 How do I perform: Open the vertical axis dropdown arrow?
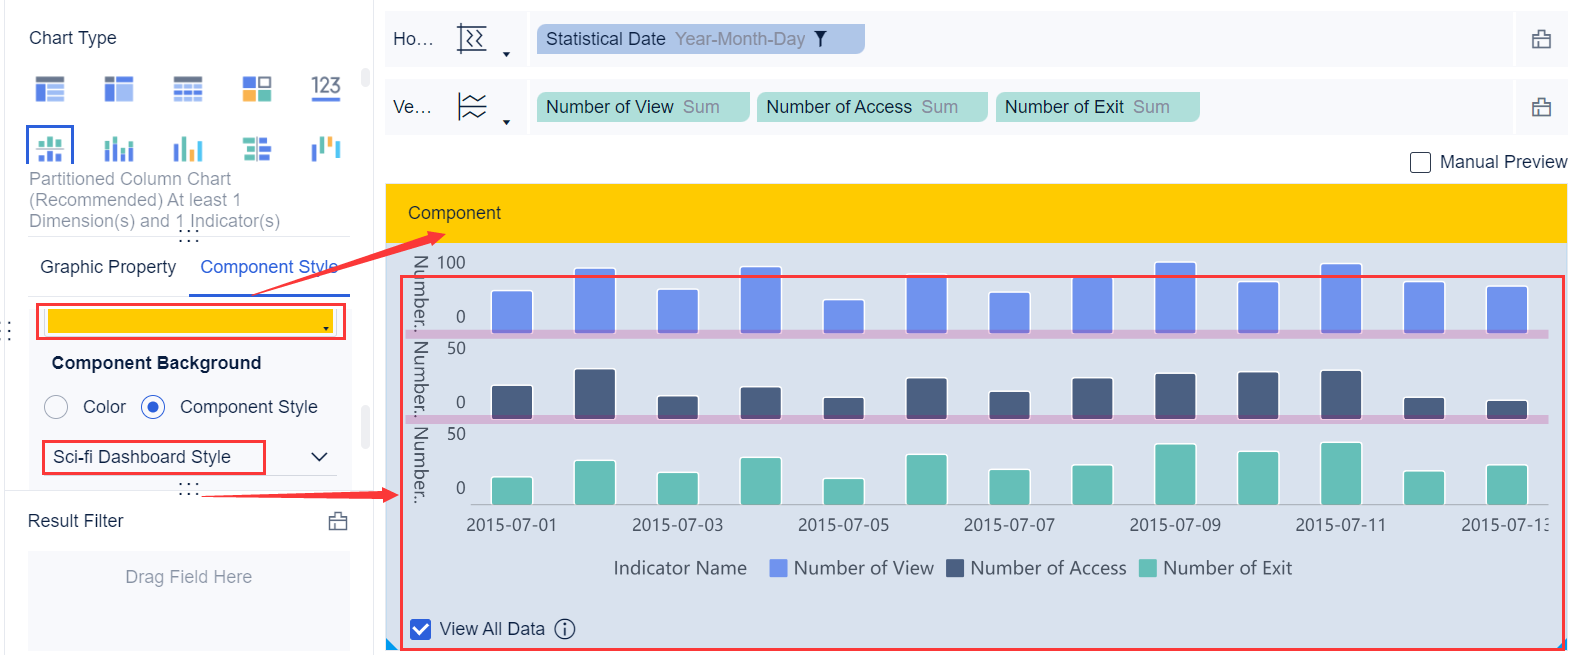click(506, 122)
